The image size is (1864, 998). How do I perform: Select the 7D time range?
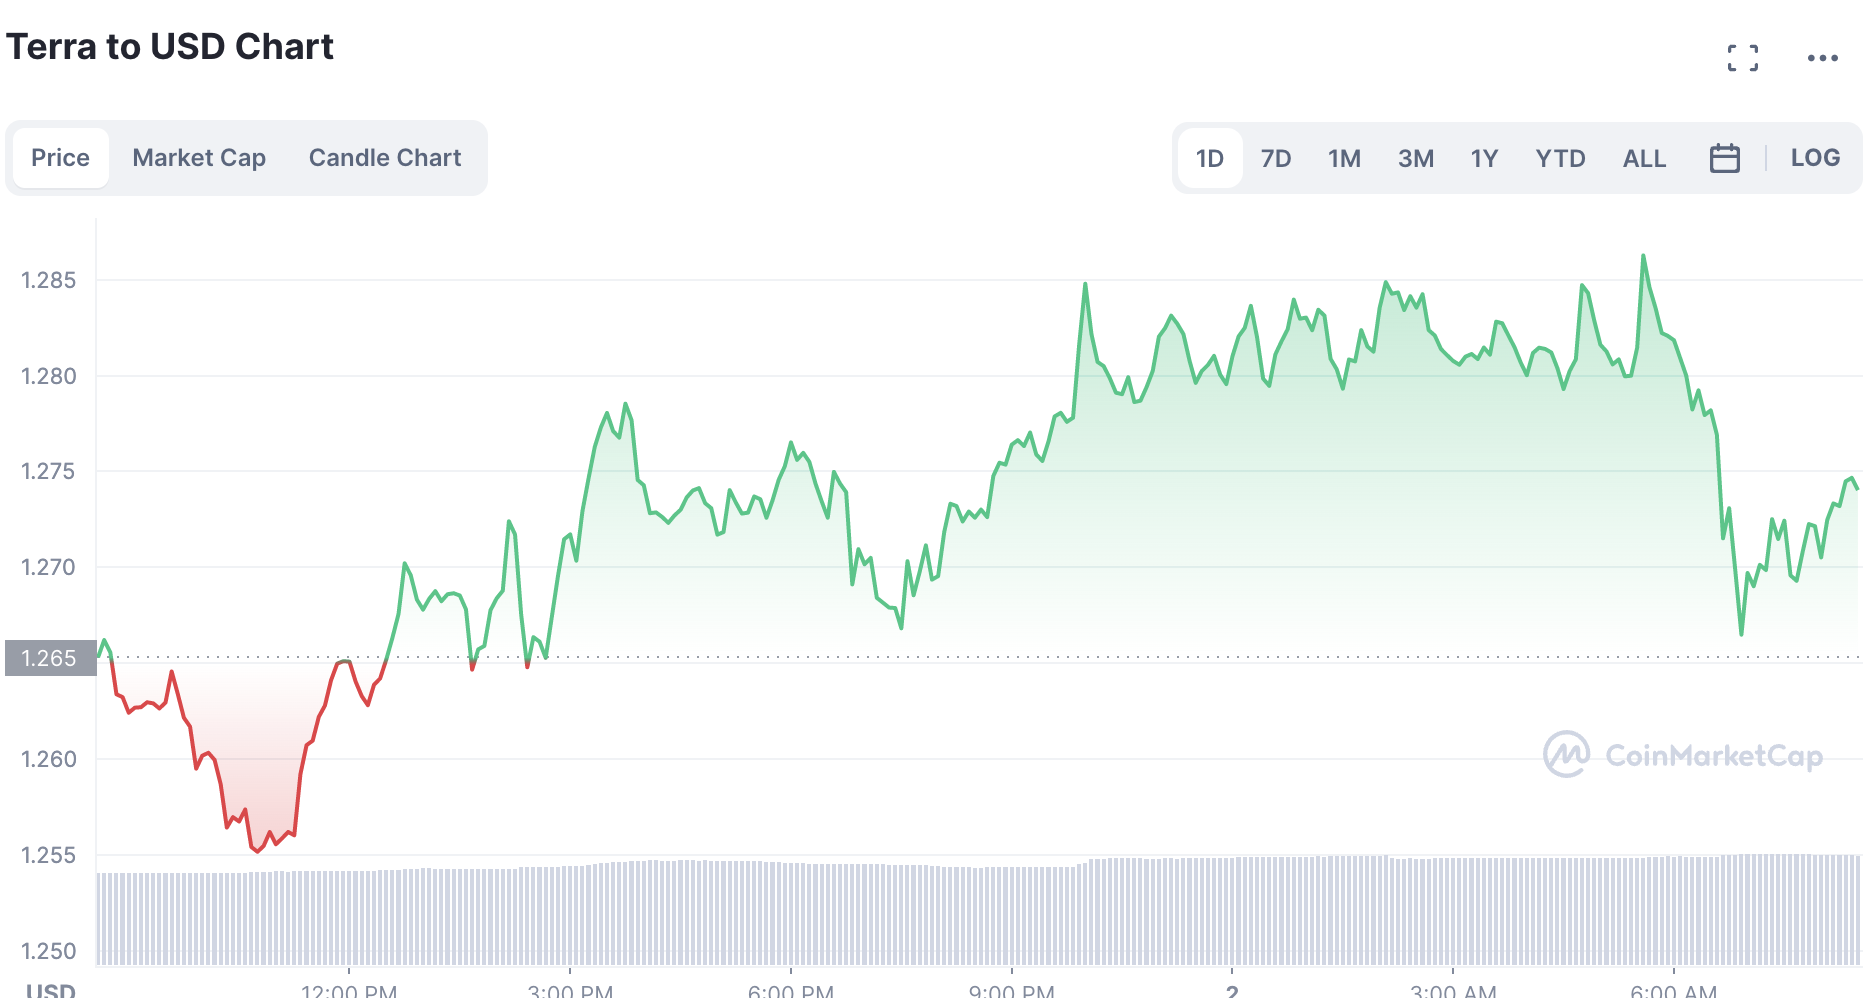coord(1276,158)
